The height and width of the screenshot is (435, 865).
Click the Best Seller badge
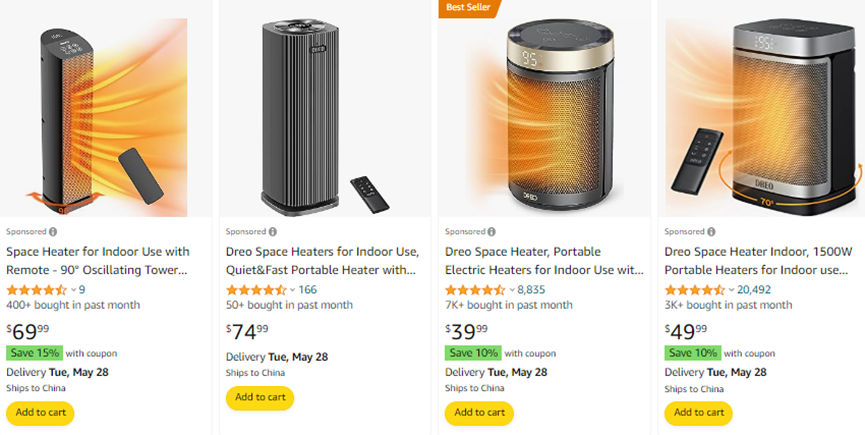(470, 8)
